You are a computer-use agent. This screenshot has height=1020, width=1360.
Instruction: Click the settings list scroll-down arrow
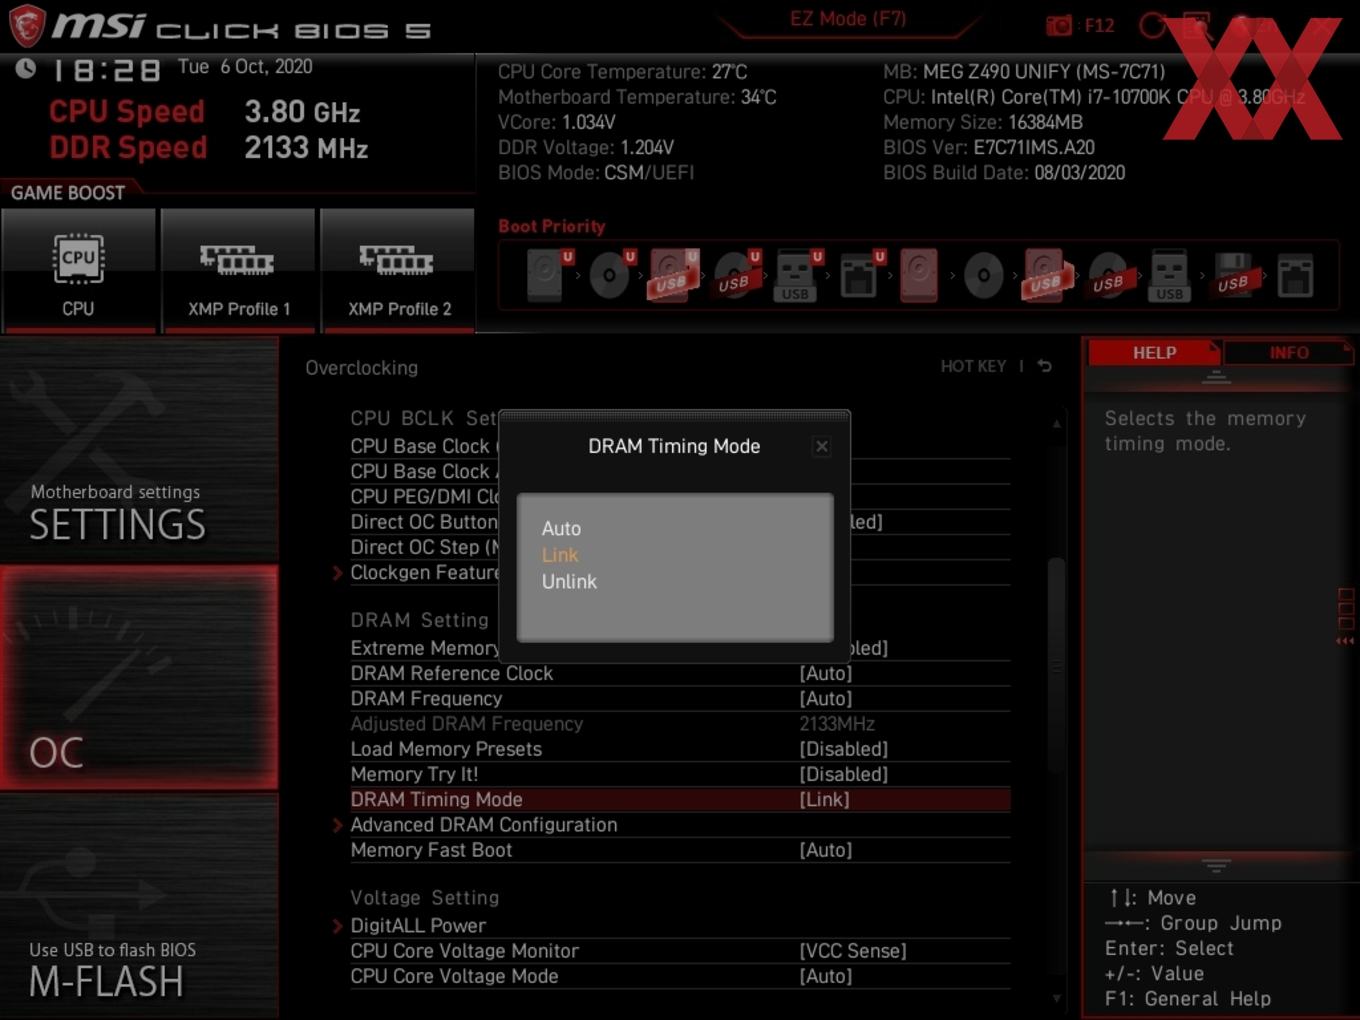pos(1057,998)
